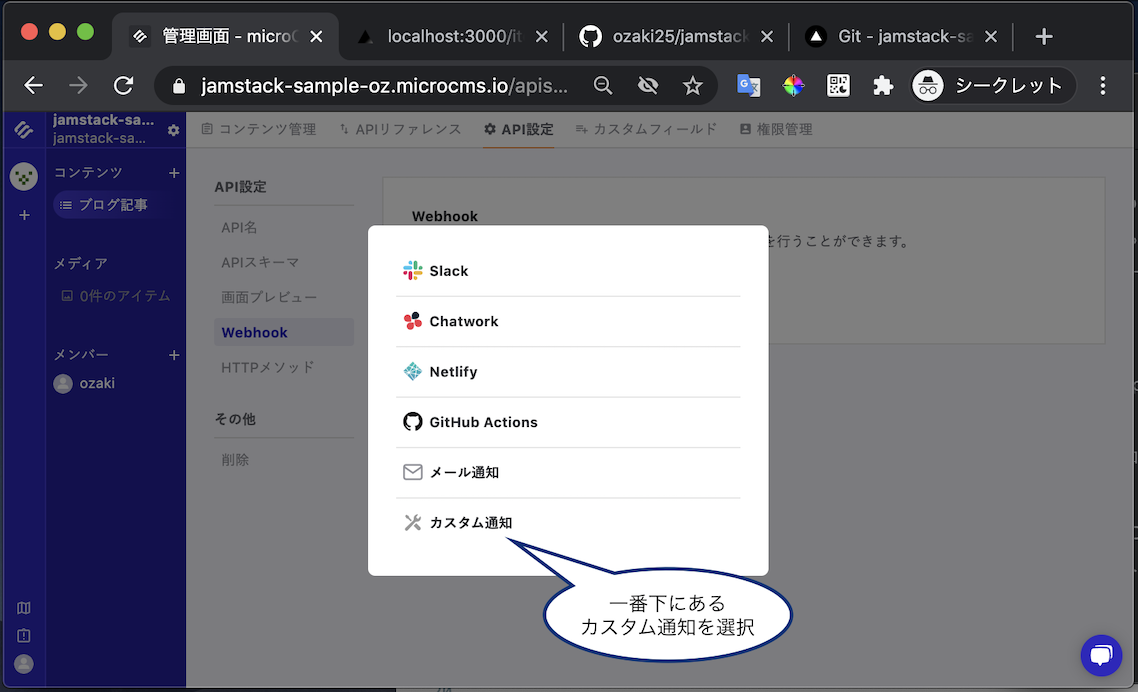Reload the page
Image resolution: width=1138 pixels, height=692 pixels.
[x=123, y=86]
